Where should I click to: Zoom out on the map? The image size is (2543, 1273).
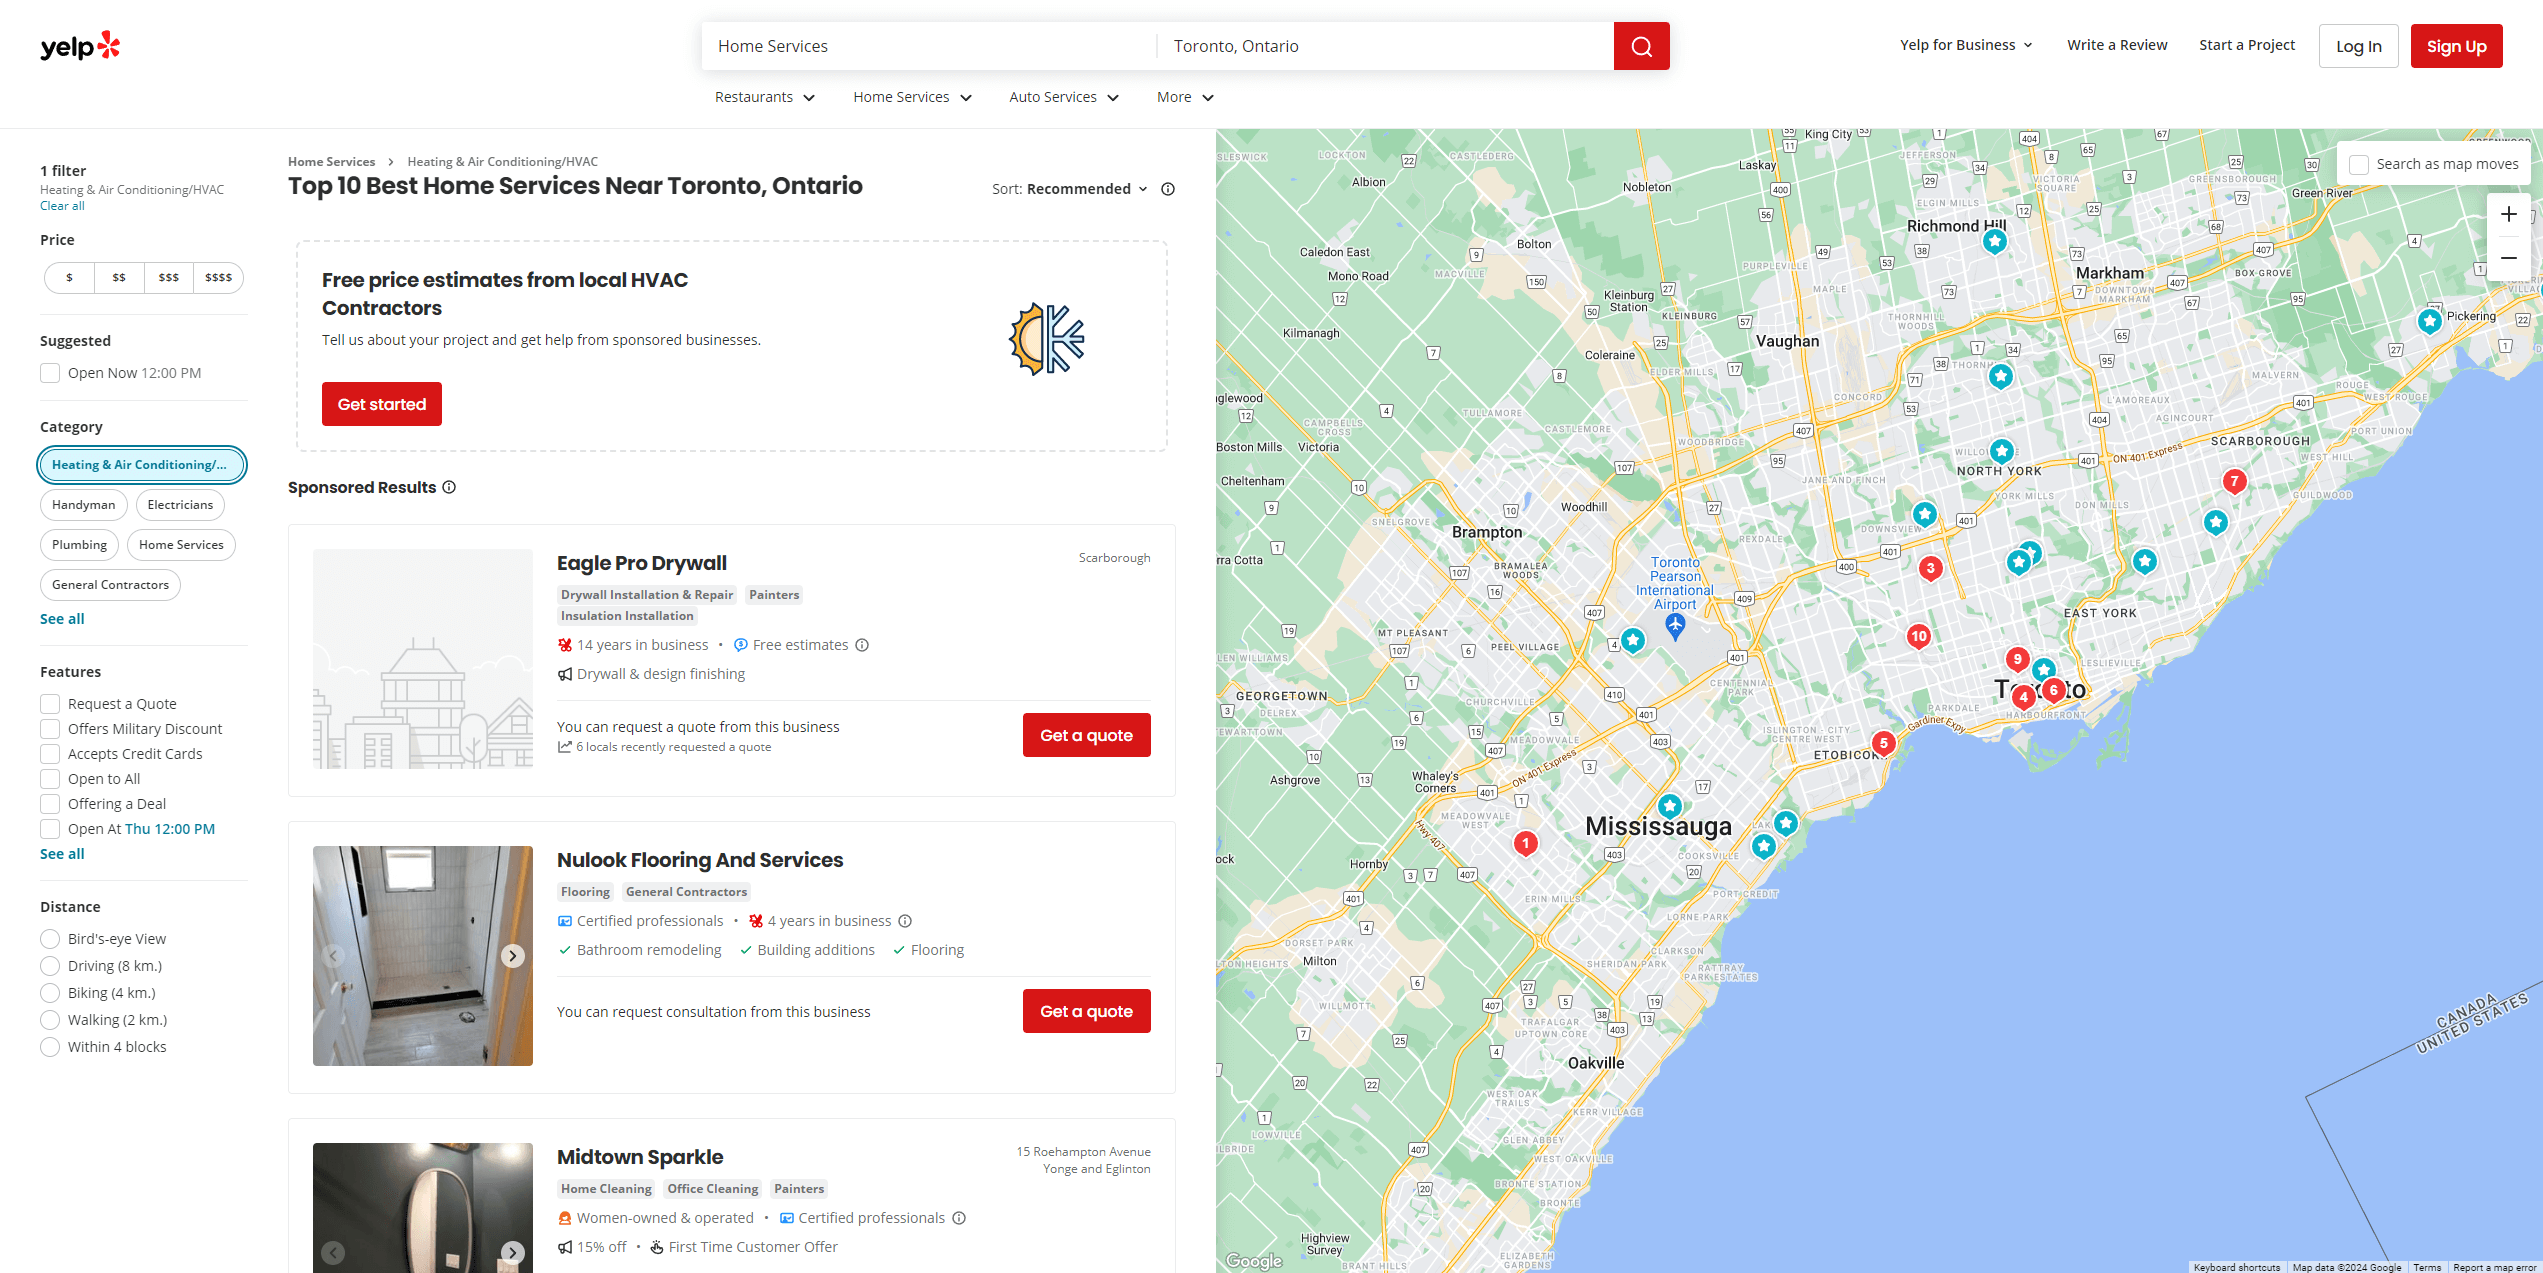pos(2508,258)
